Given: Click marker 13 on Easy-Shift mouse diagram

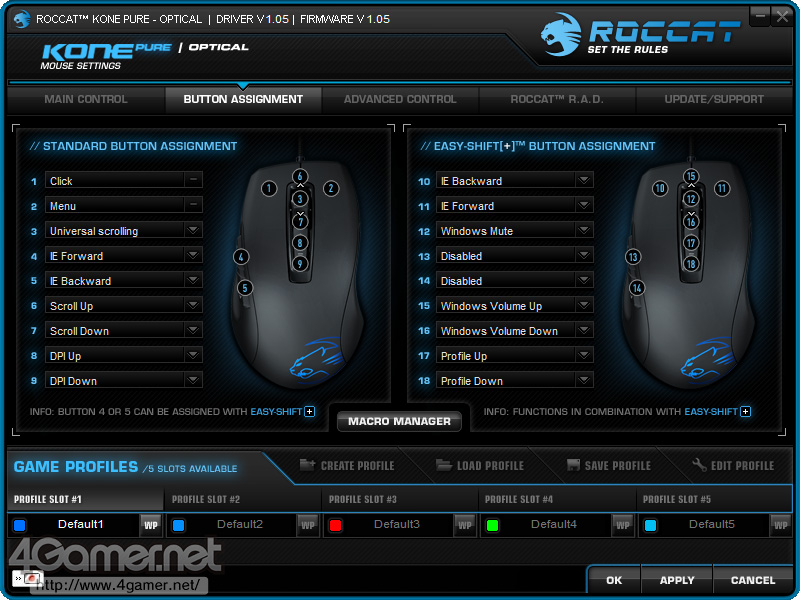Looking at the screenshot, I should point(633,257).
